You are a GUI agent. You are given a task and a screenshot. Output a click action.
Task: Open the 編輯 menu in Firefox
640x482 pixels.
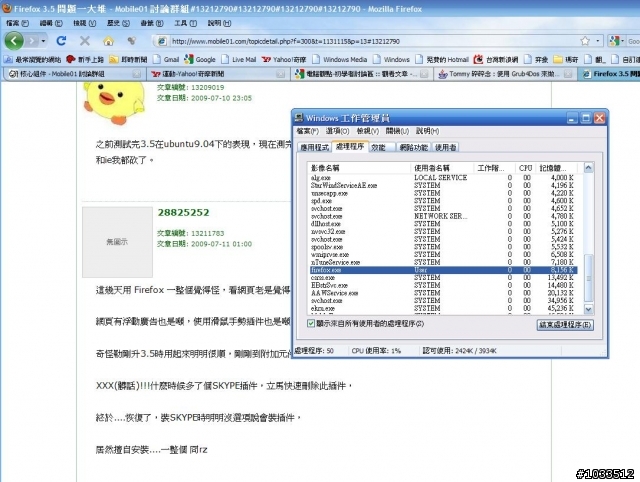point(51,23)
